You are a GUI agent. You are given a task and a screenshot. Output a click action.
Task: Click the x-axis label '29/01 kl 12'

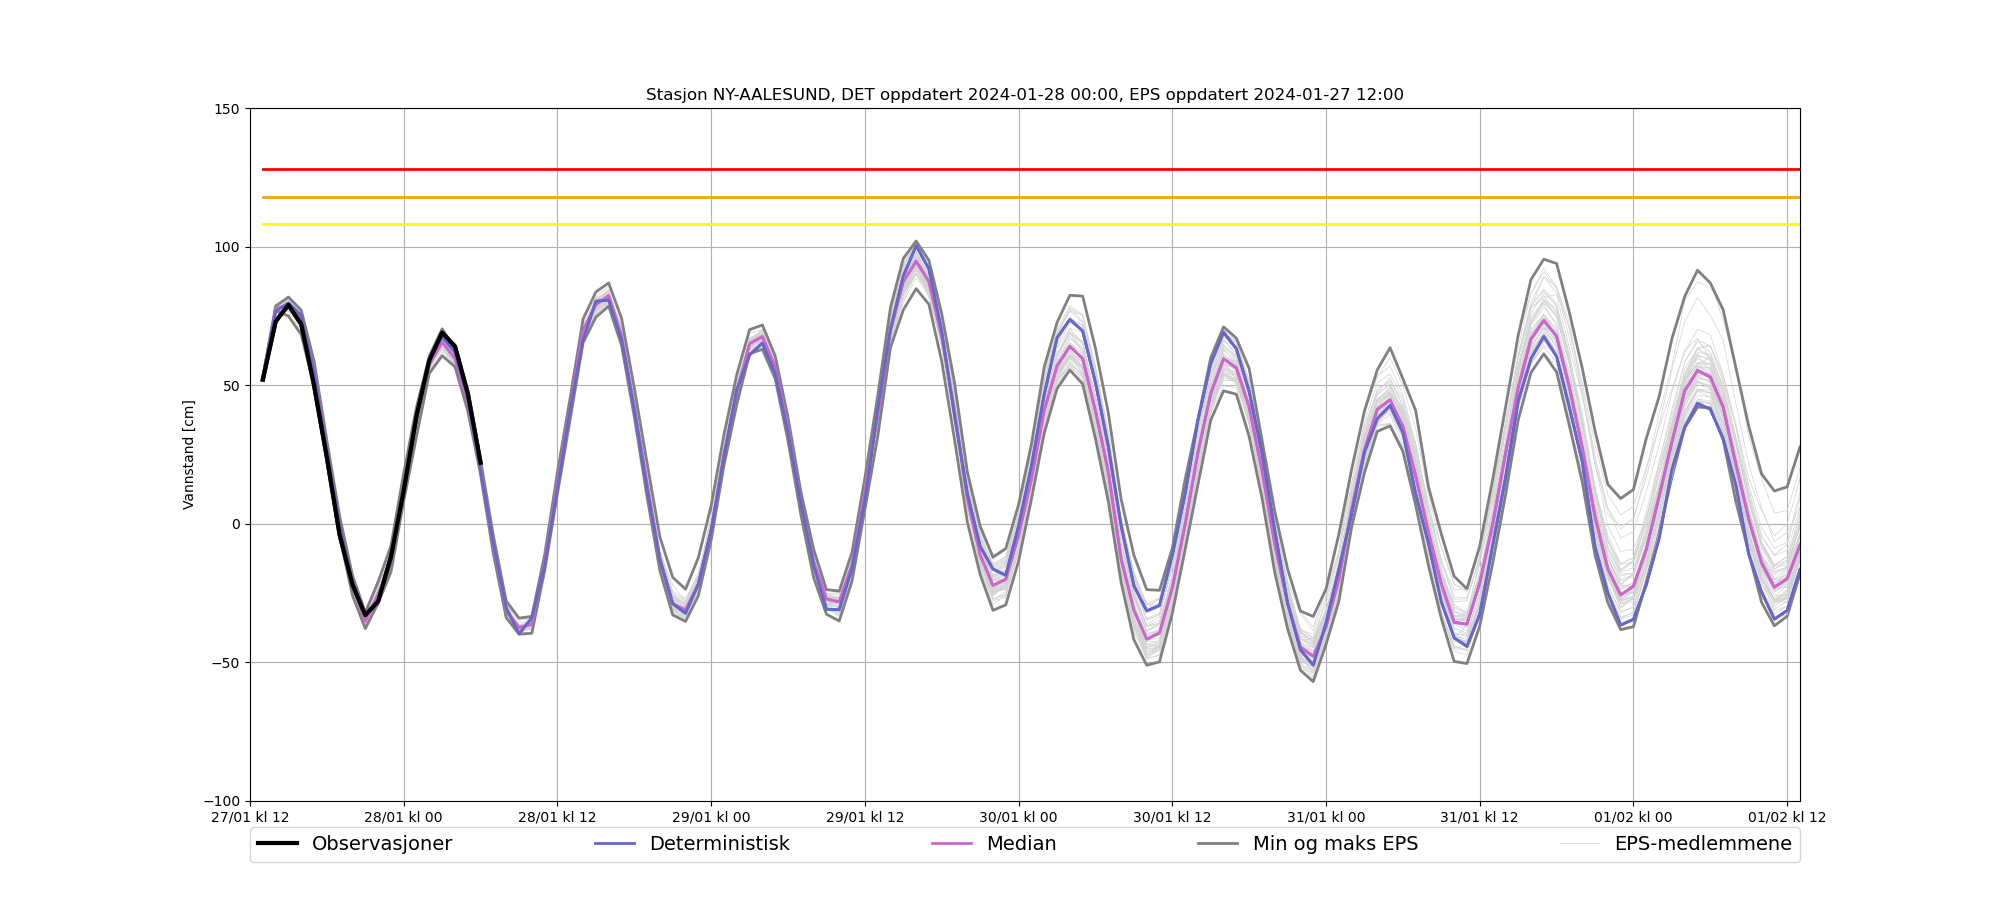pos(865,817)
